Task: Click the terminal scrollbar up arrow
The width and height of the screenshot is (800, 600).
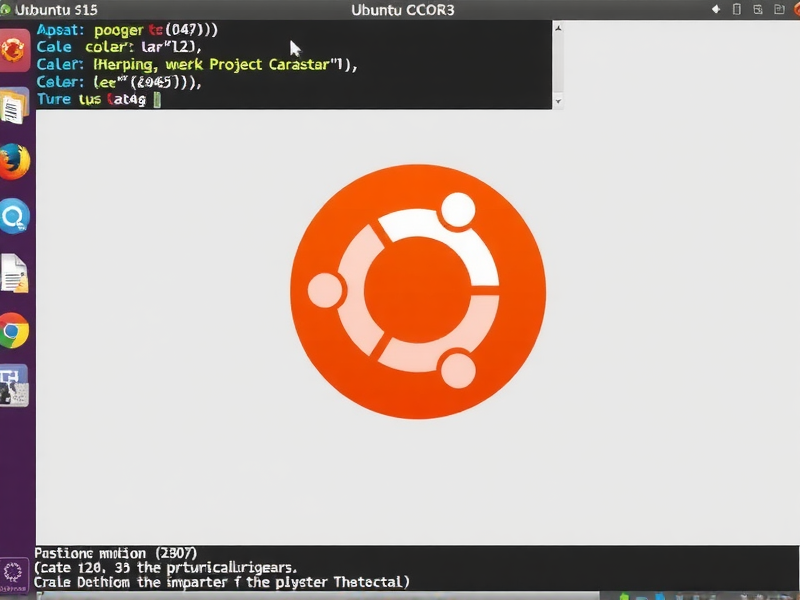Action: coord(557,29)
